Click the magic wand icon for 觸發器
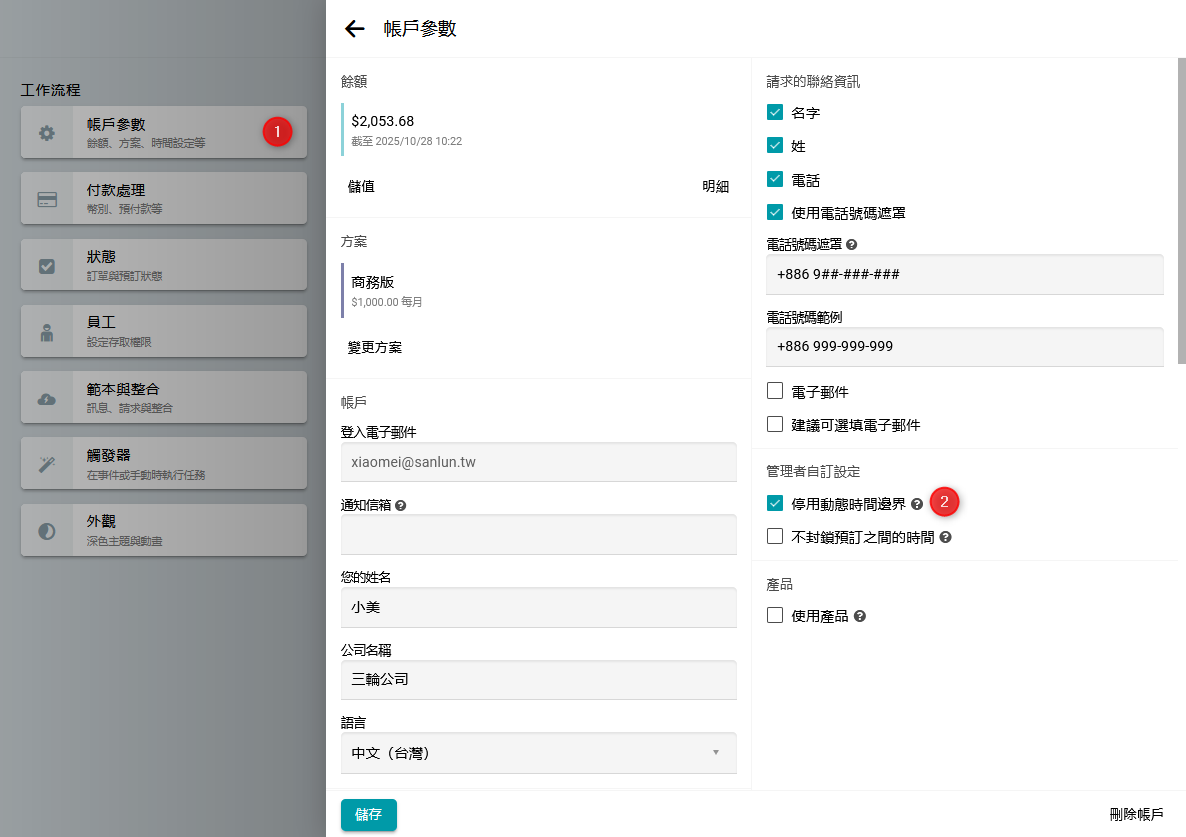1186x837 pixels. pyautogui.click(x=47, y=464)
